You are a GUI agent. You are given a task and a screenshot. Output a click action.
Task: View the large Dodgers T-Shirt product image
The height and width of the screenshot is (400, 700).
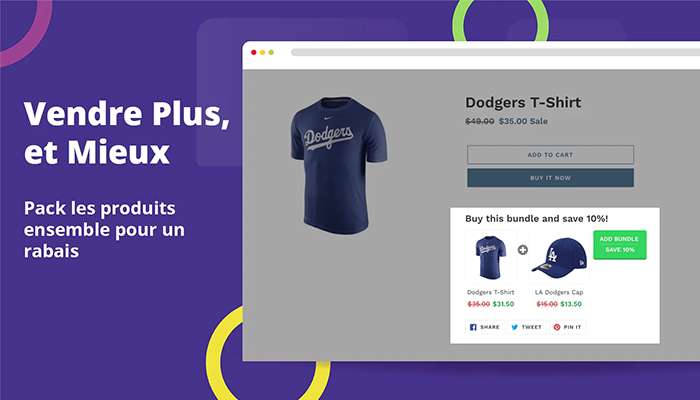coord(339,165)
